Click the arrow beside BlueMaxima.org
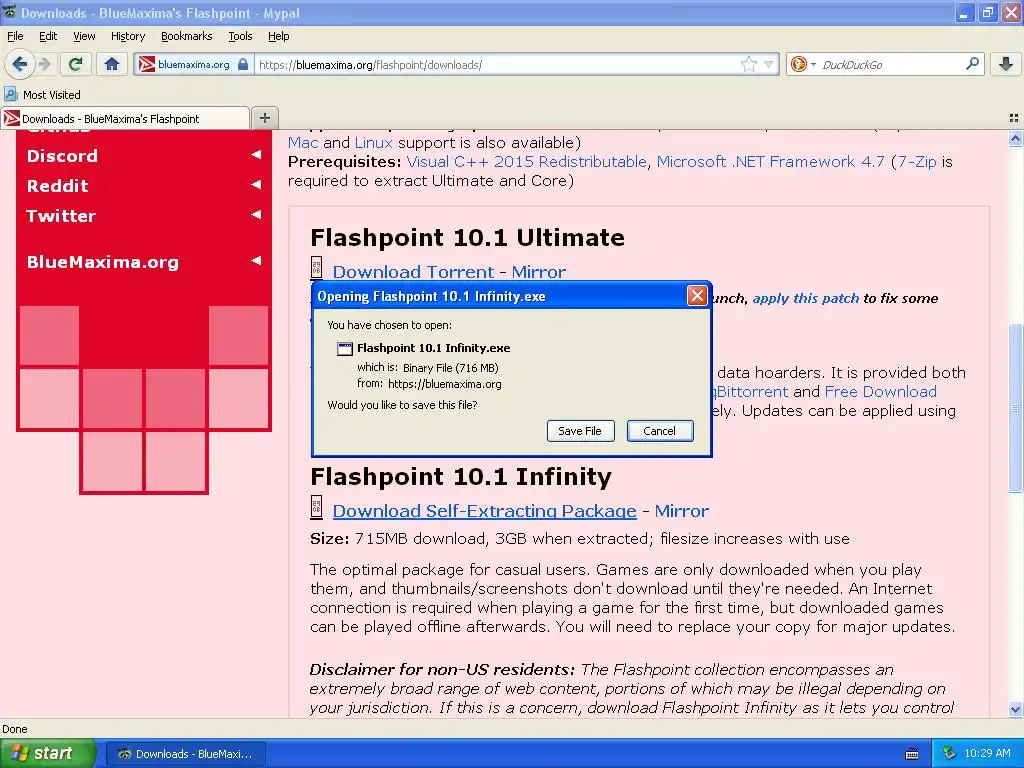This screenshot has height=768, width=1024. coord(256,261)
